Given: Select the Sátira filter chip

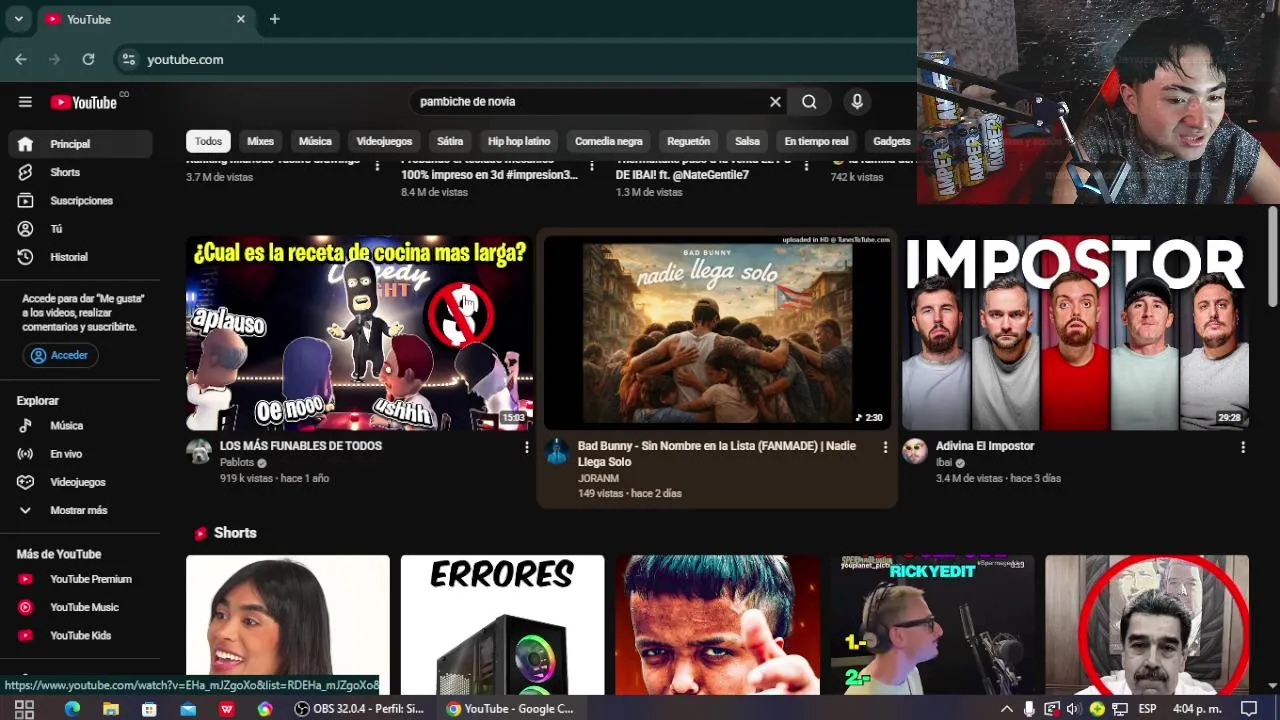Looking at the screenshot, I should [x=450, y=141].
